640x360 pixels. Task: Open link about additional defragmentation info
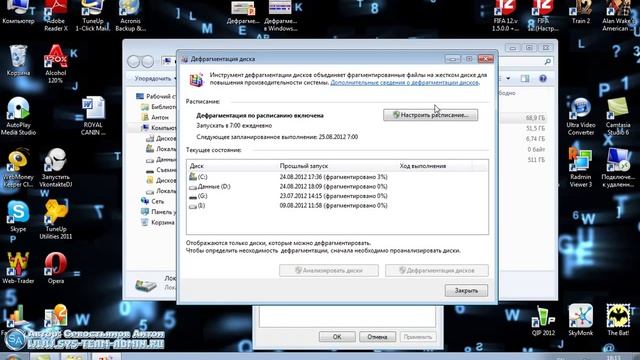click(x=404, y=82)
